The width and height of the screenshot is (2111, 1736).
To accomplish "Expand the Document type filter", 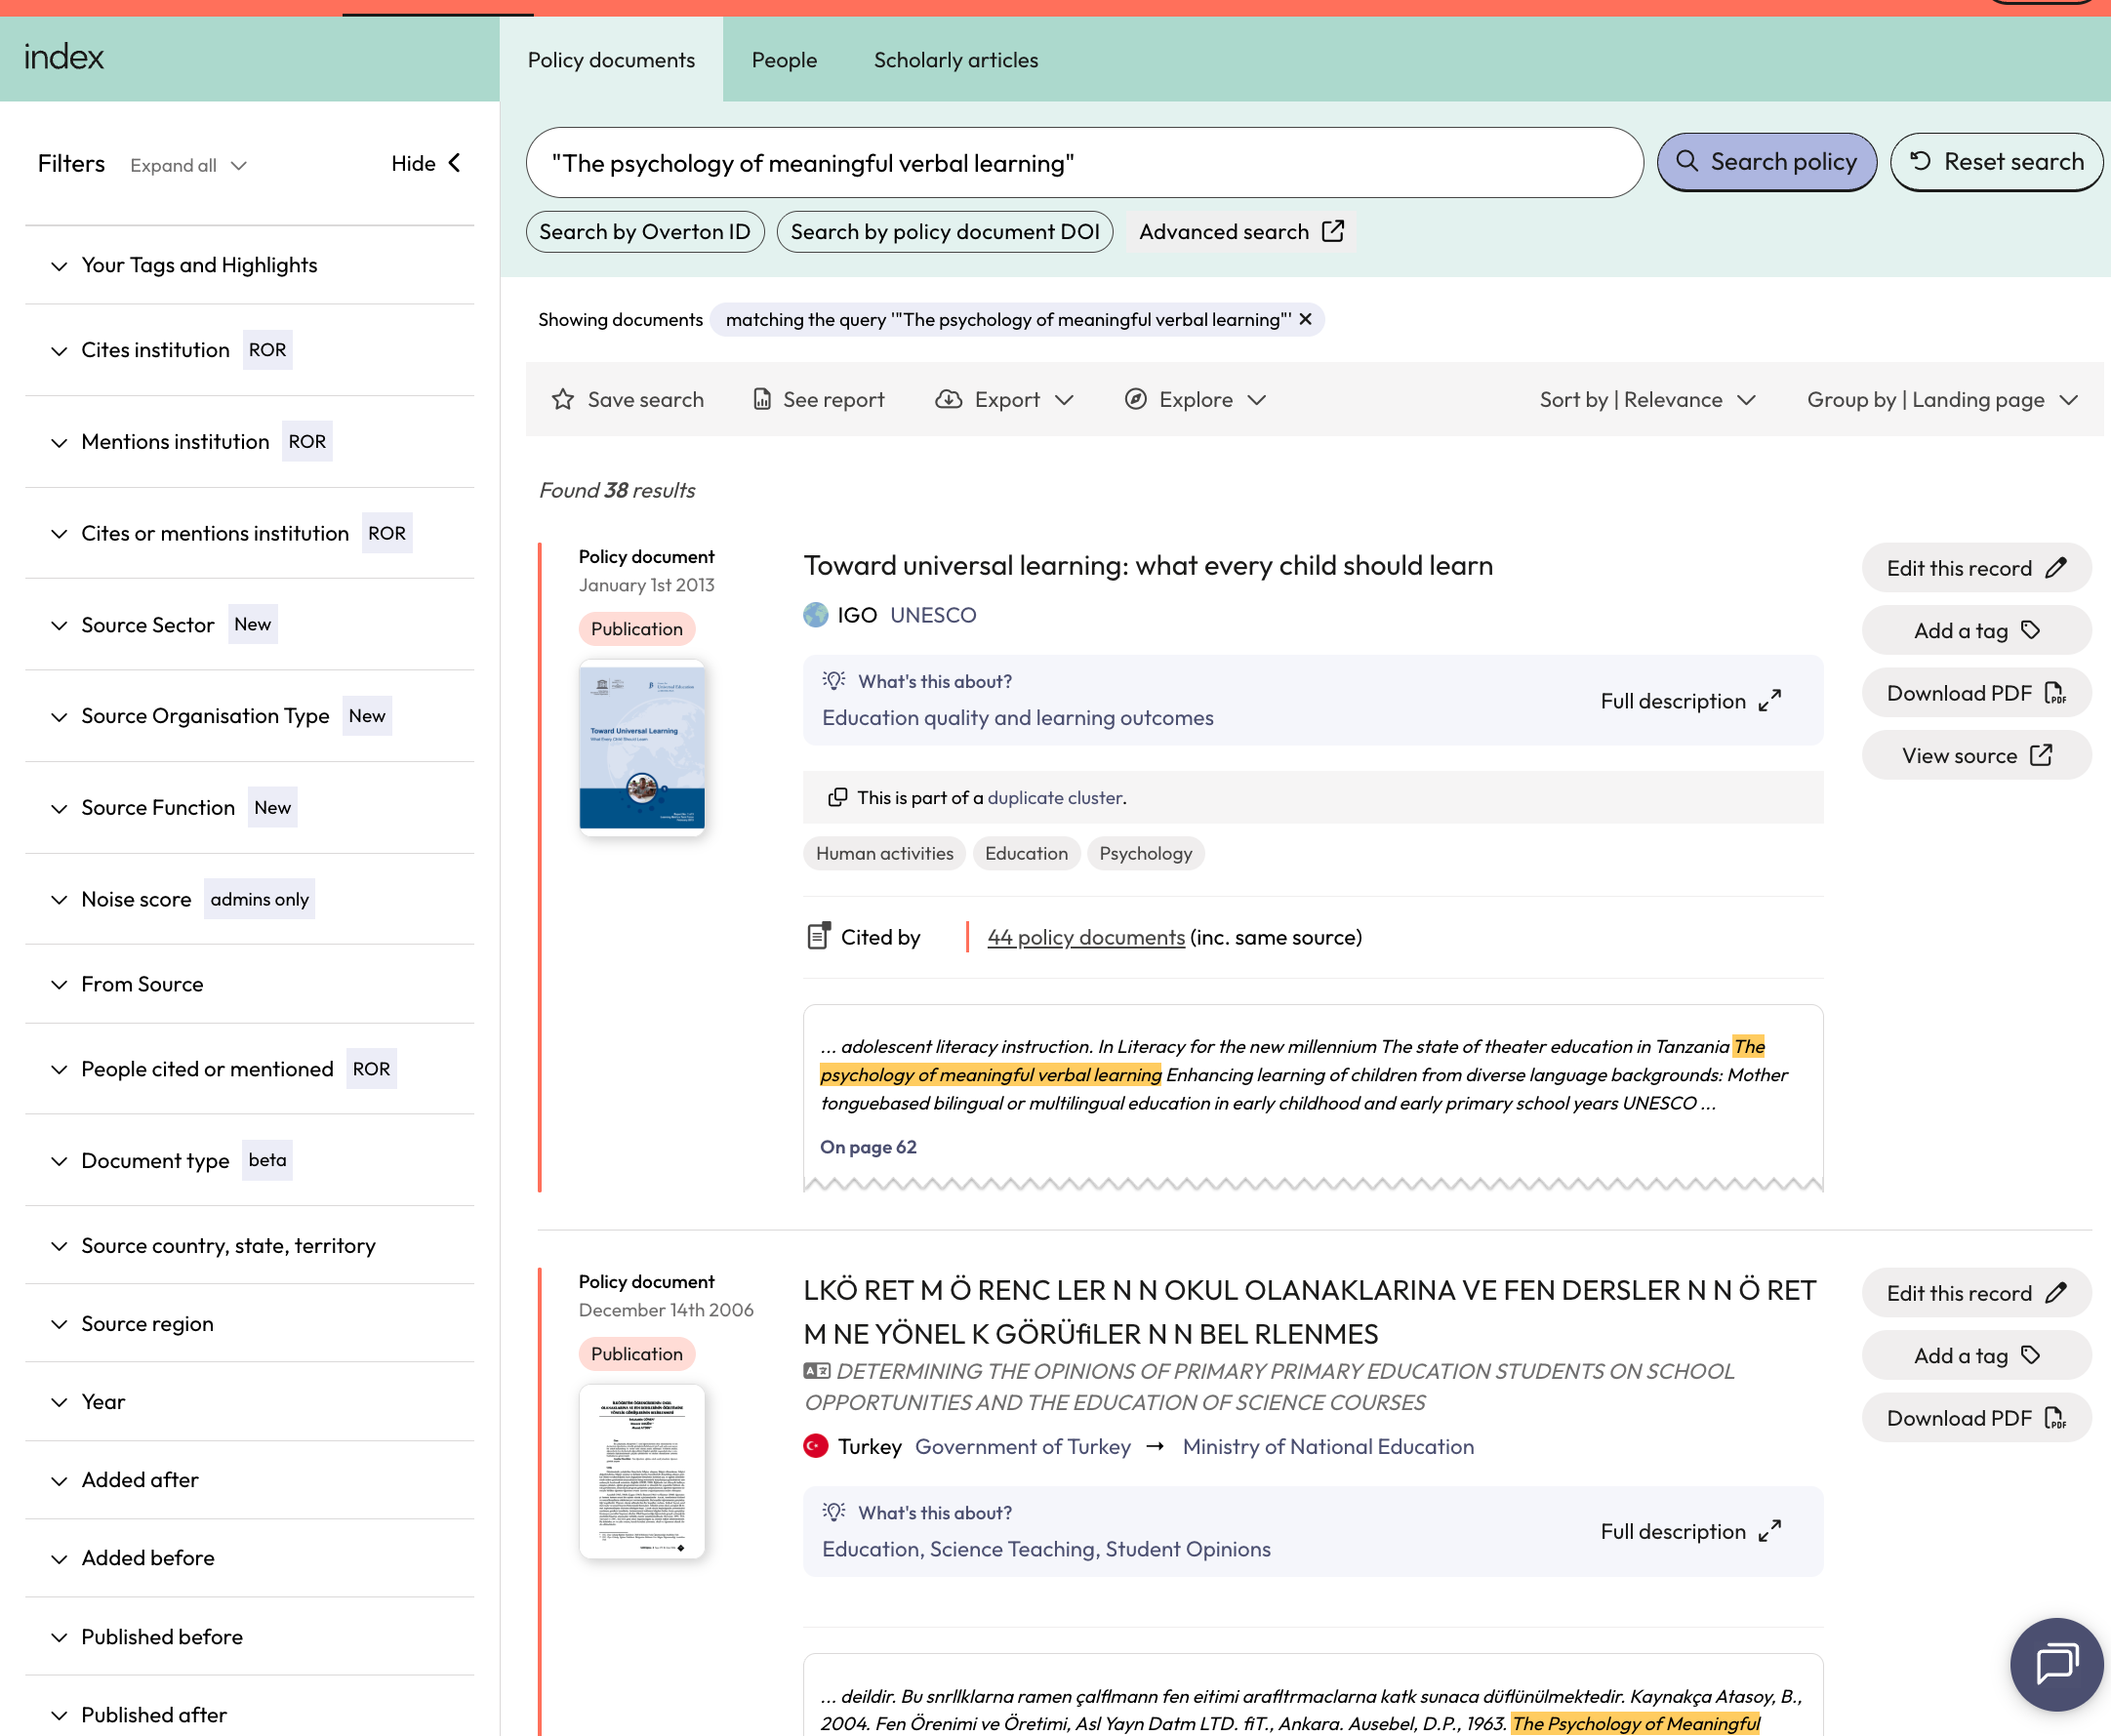I will [x=249, y=1160].
